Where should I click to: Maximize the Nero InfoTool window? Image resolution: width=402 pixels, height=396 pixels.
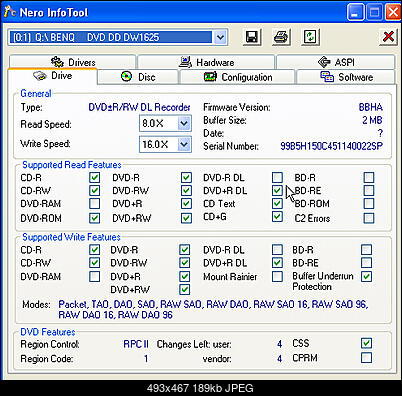[374, 13]
